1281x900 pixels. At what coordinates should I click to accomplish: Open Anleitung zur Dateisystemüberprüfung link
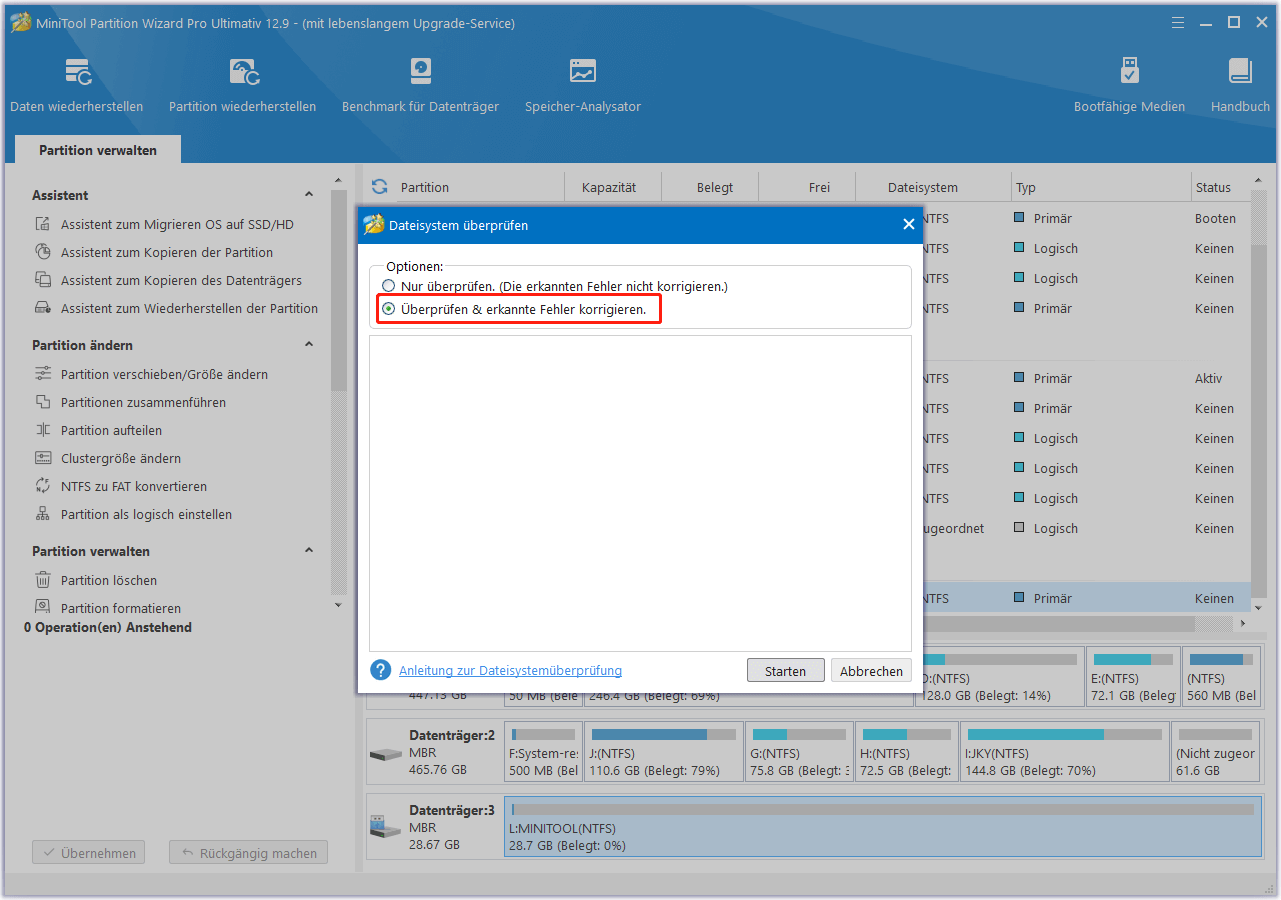click(x=510, y=671)
